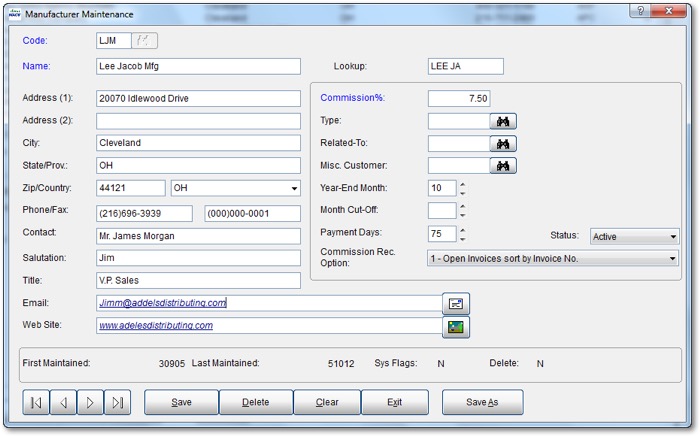Image resolution: width=700 pixels, height=436 pixels.
Task: Click the empty Month Cut-Off field
Action: (442, 211)
